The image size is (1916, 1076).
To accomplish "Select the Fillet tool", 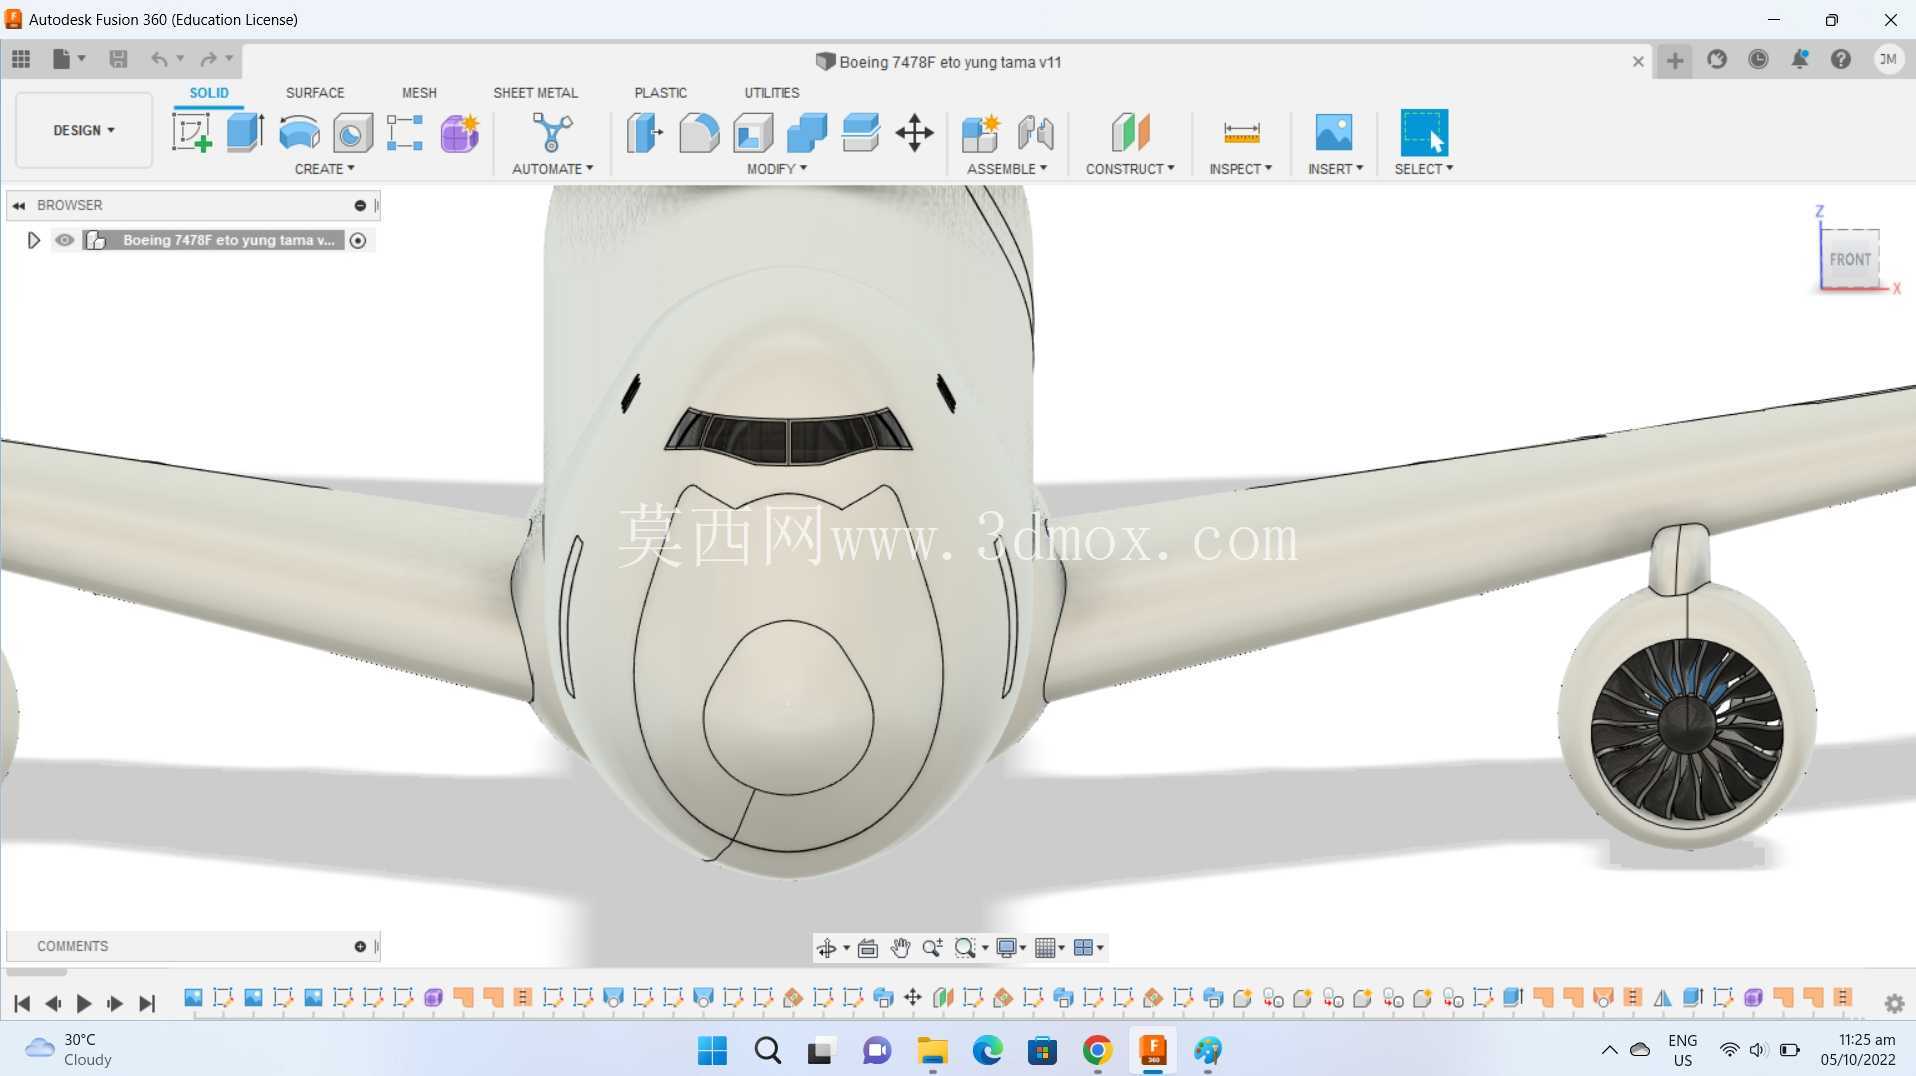I will (x=699, y=132).
